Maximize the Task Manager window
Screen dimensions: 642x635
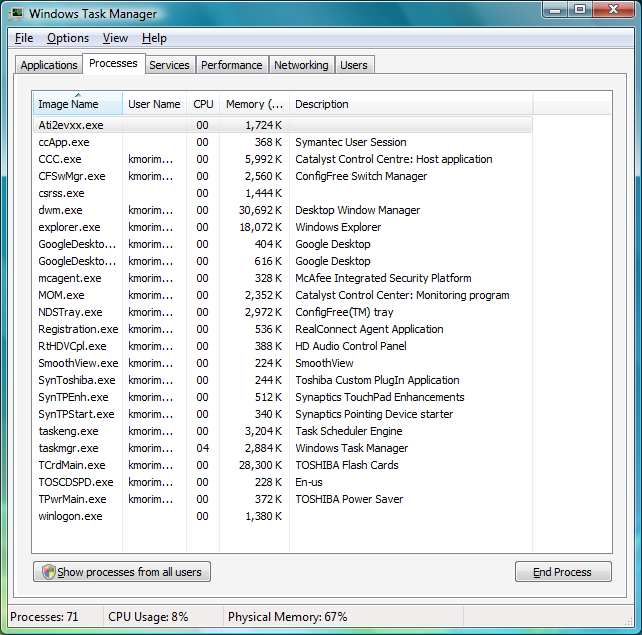(x=580, y=9)
